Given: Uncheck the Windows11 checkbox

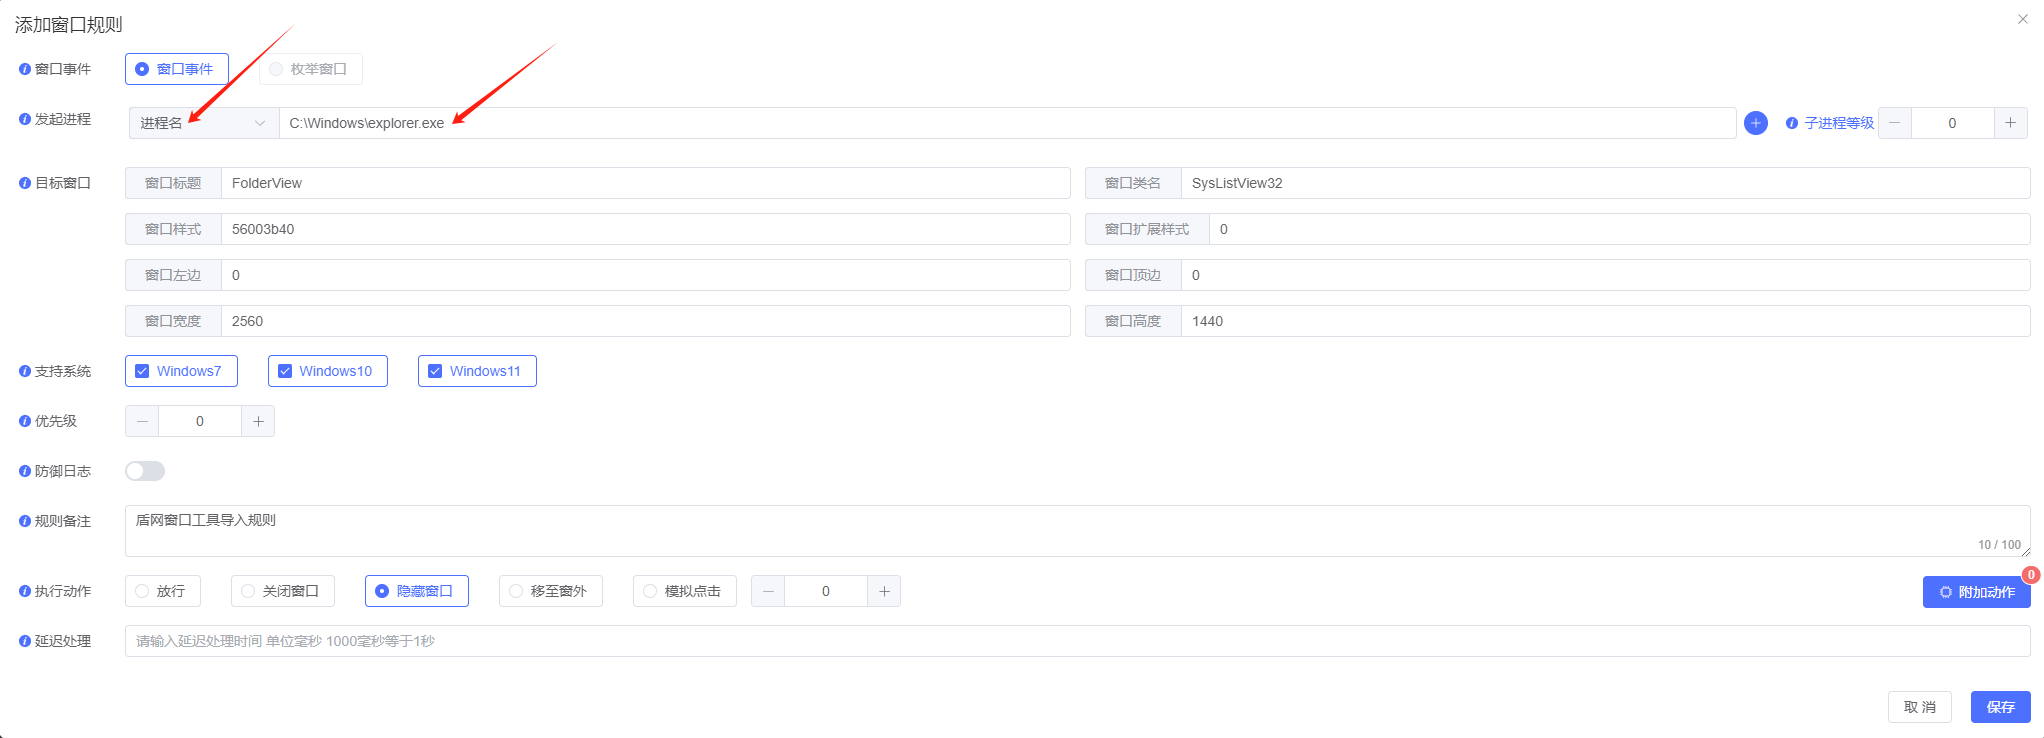Looking at the screenshot, I should pos(435,371).
